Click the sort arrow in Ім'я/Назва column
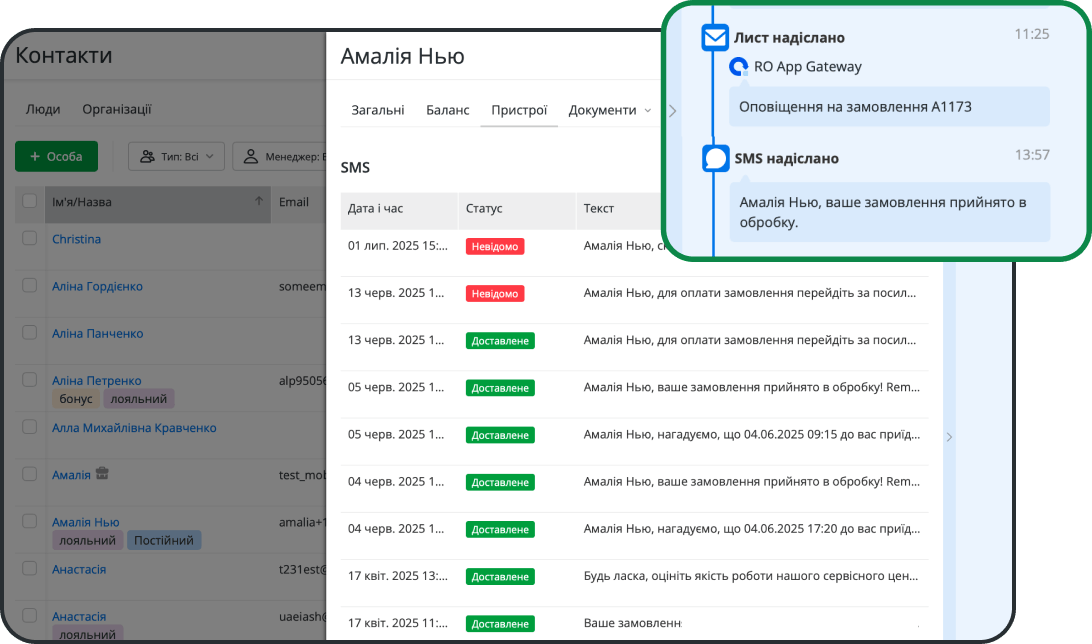The width and height of the screenshot is (1092, 644). (x=259, y=201)
